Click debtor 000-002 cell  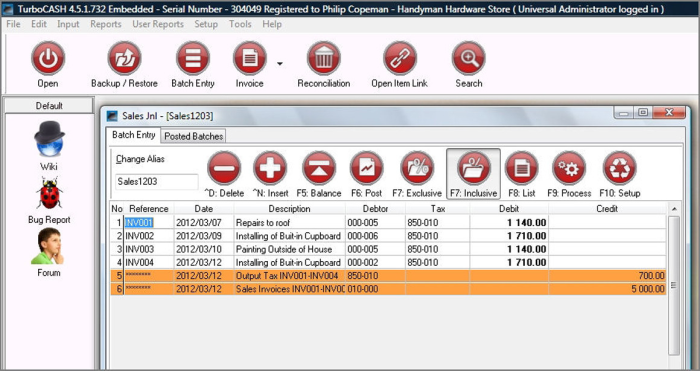[375, 263]
